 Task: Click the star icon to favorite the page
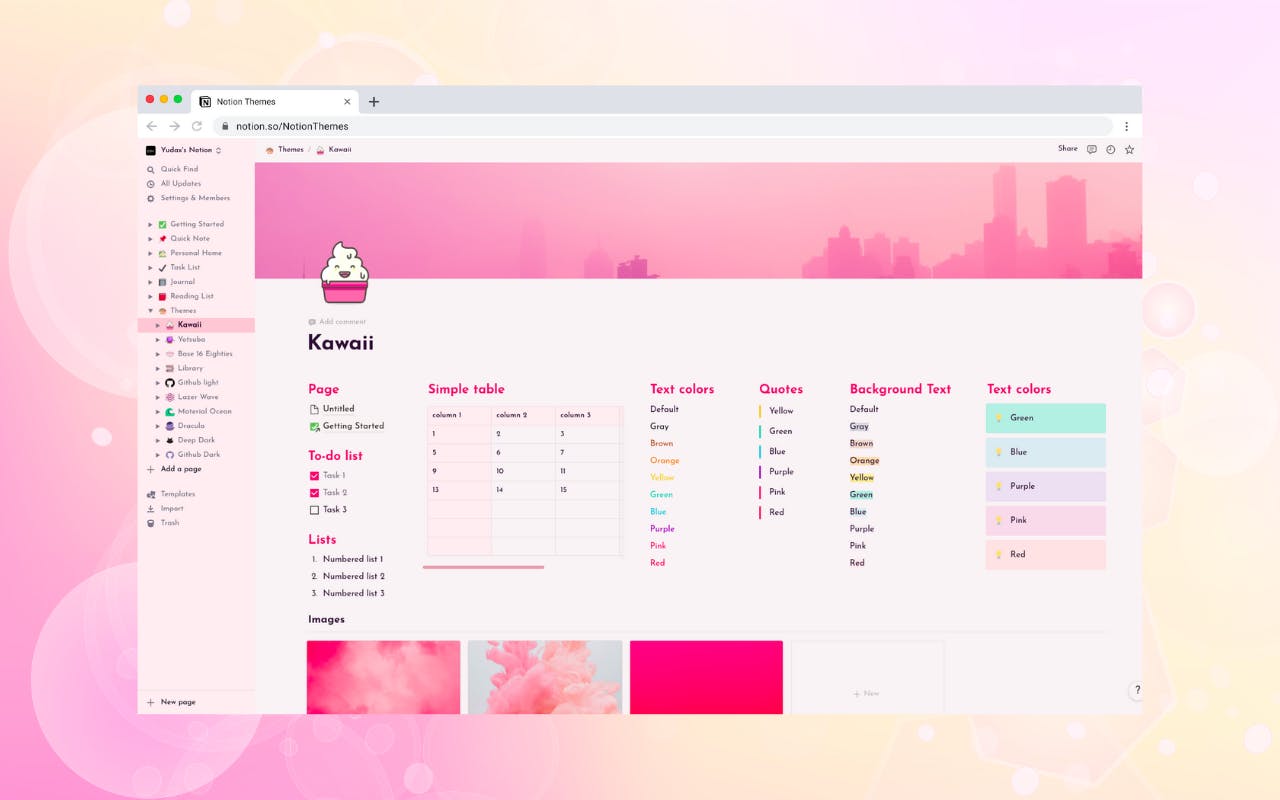(1129, 148)
